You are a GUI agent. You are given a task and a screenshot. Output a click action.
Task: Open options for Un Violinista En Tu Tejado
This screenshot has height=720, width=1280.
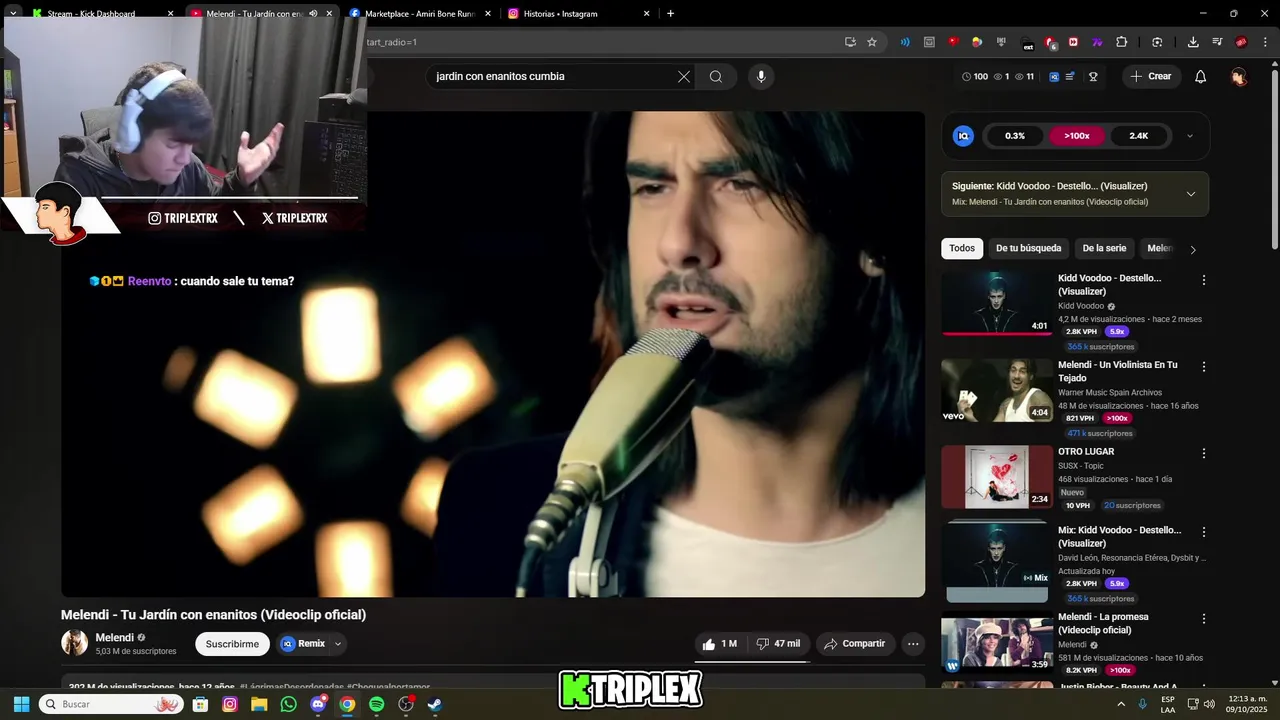tap(1204, 367)
